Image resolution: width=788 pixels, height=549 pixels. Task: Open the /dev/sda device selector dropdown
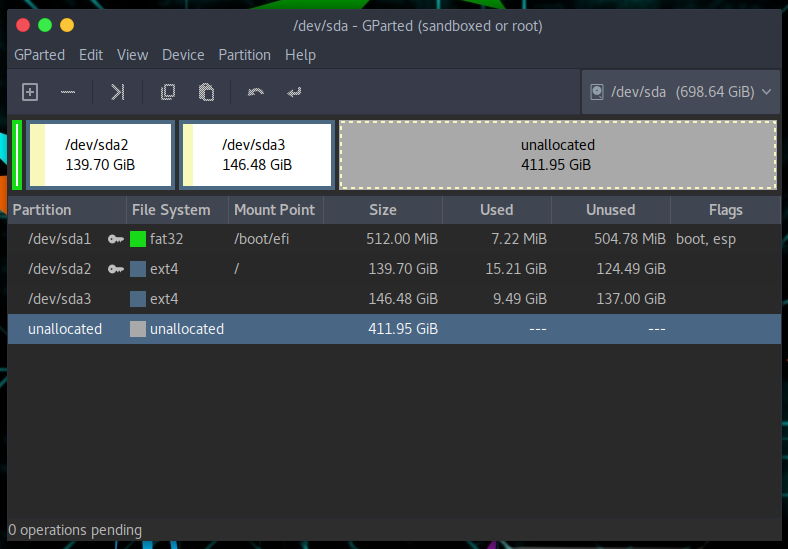(680, 92)
